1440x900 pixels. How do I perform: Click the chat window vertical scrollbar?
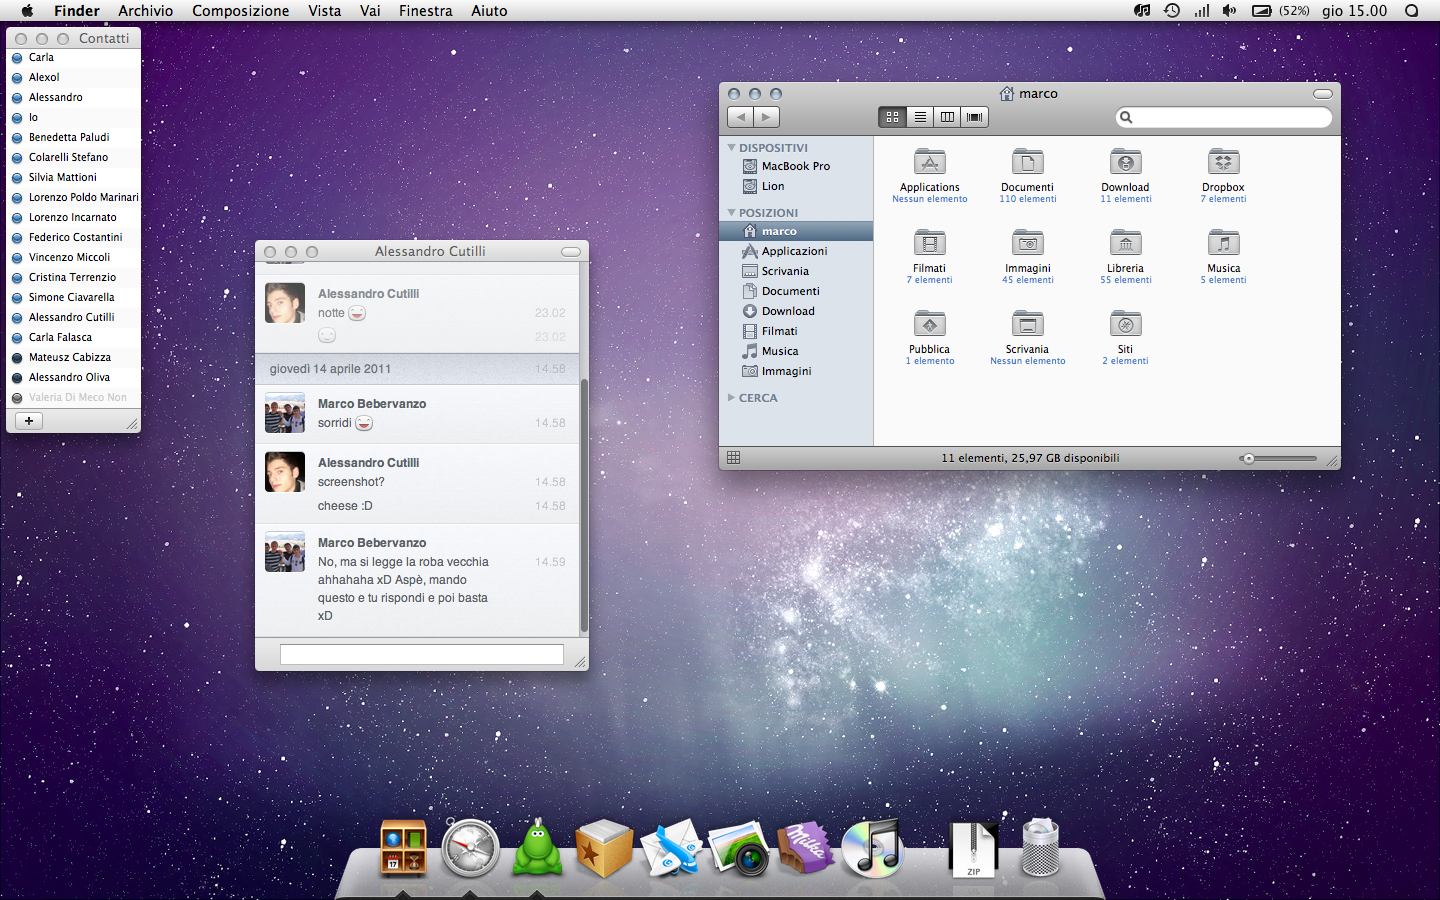tap(584, 506)
